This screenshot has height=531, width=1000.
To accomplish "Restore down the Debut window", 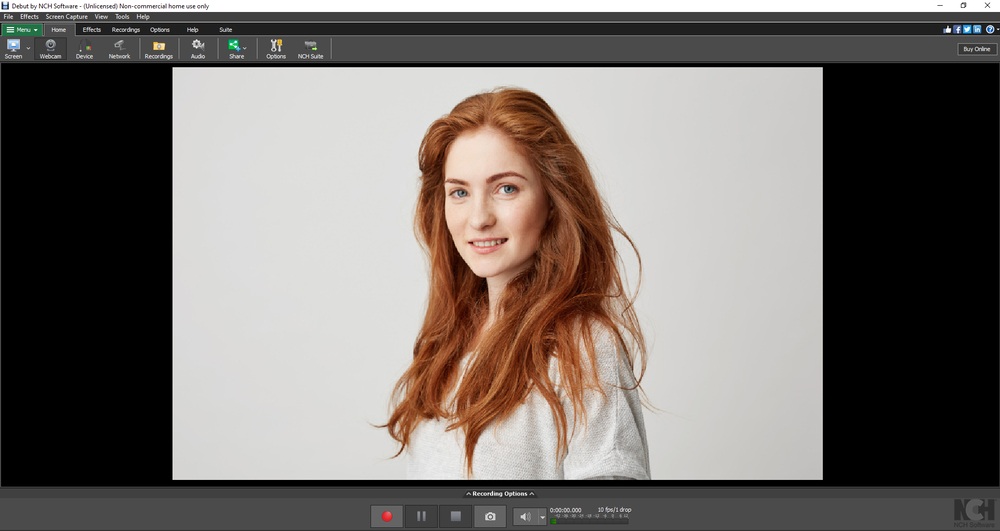I will pyautogui.click(x=964, y=6).
